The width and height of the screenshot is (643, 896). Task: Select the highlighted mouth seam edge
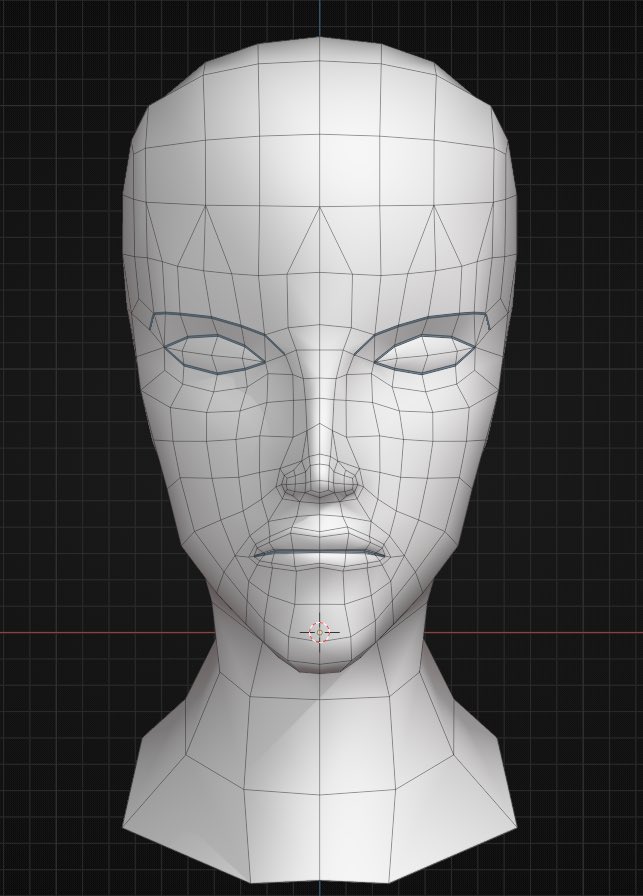(x=319, y=553)
